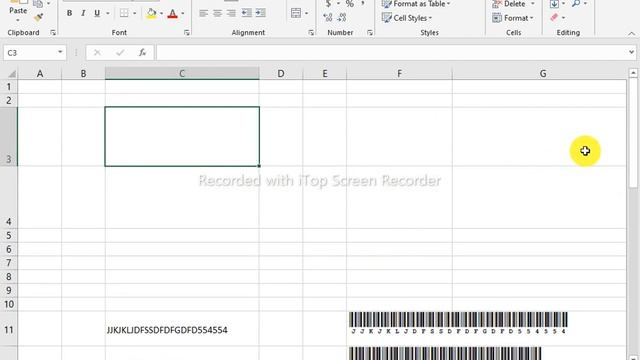The height and width of the screenshot is (360, 640).
Task: Select row 5 header
Action: [x=9, y=236]
